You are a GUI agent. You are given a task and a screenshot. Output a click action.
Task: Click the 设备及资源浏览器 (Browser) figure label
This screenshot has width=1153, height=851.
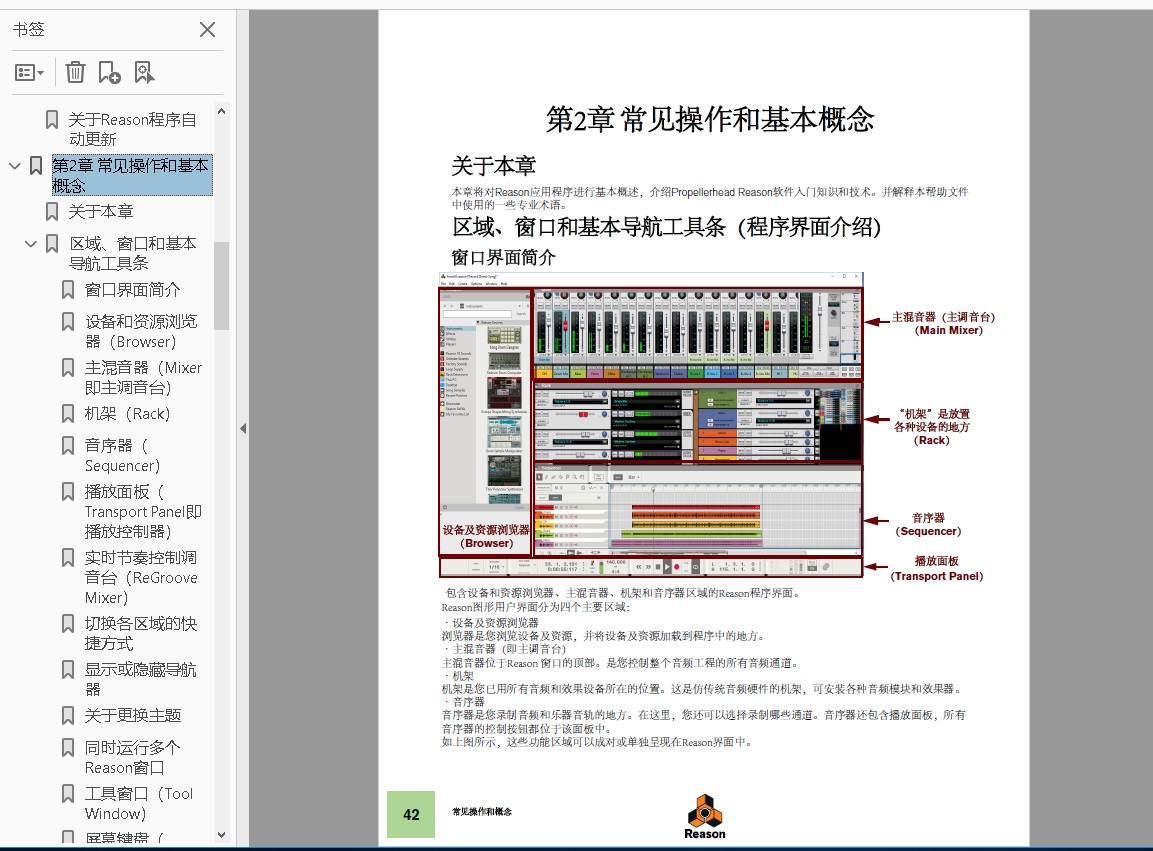point(486,536)
